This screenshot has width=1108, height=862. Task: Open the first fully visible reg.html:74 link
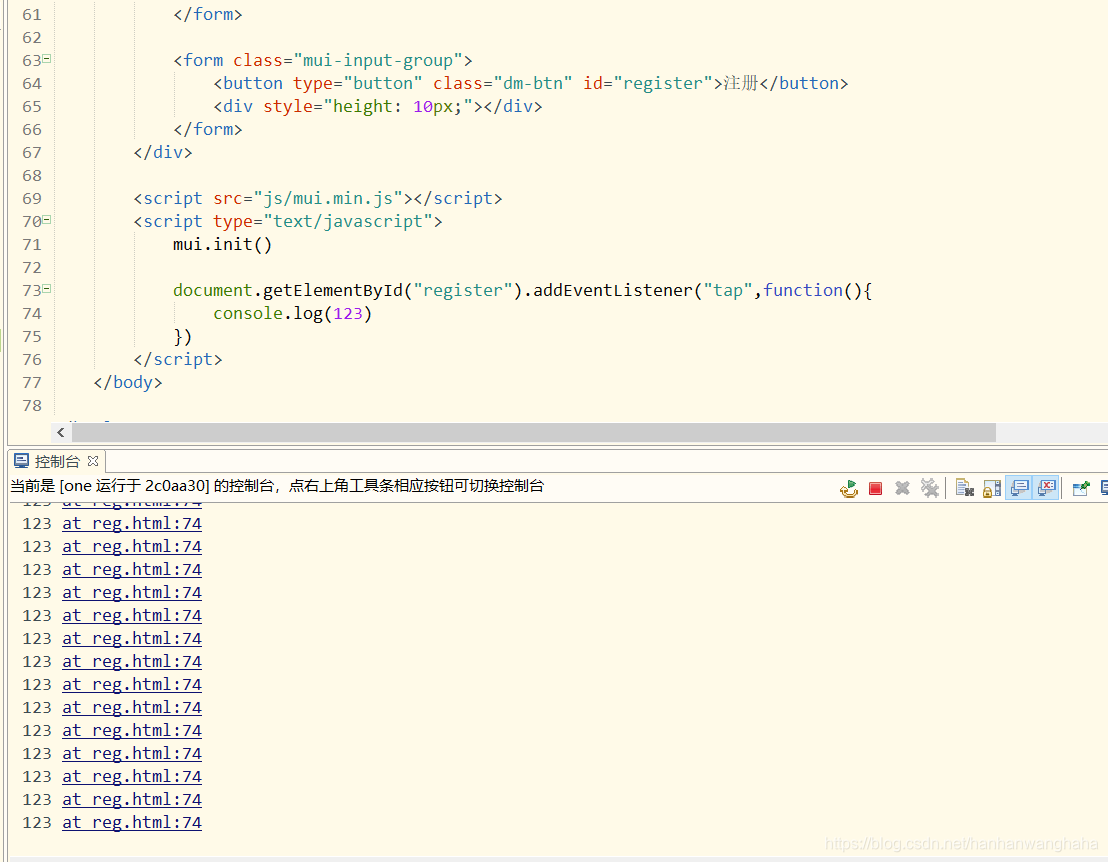click(x=131, y=524)
